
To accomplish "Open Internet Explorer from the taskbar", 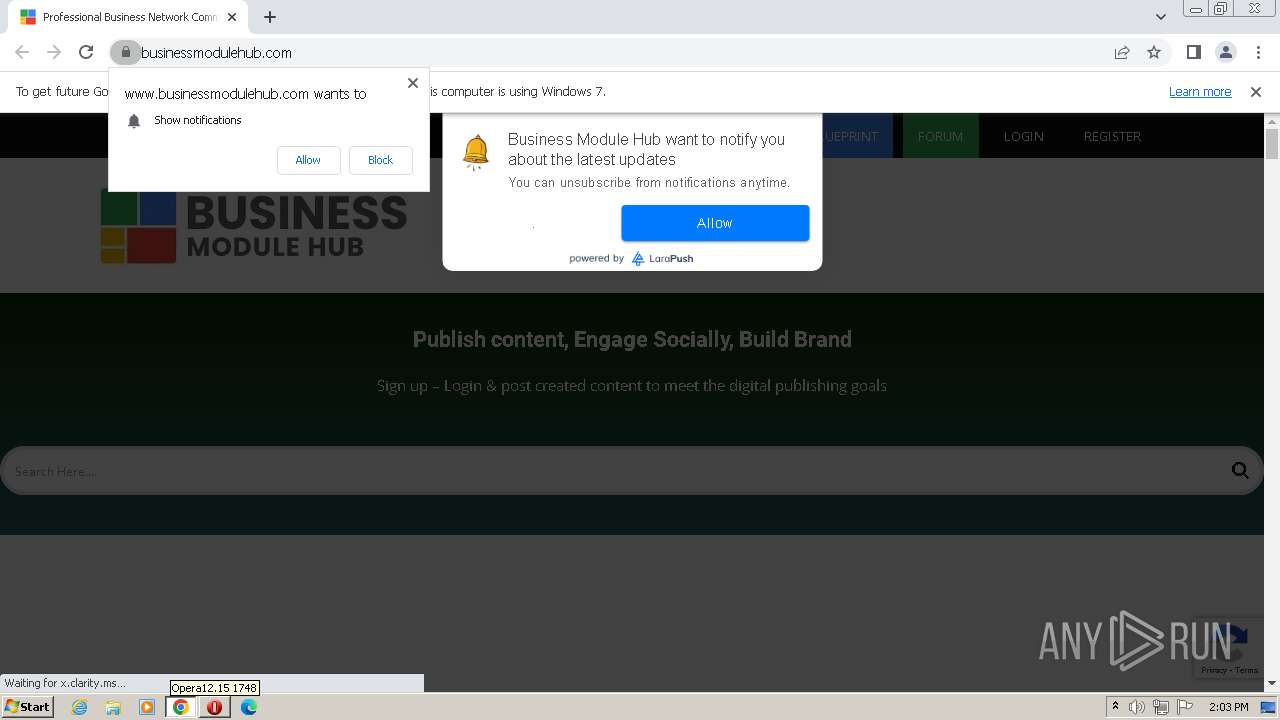I will pyautogui.click(x=79, y=707).
